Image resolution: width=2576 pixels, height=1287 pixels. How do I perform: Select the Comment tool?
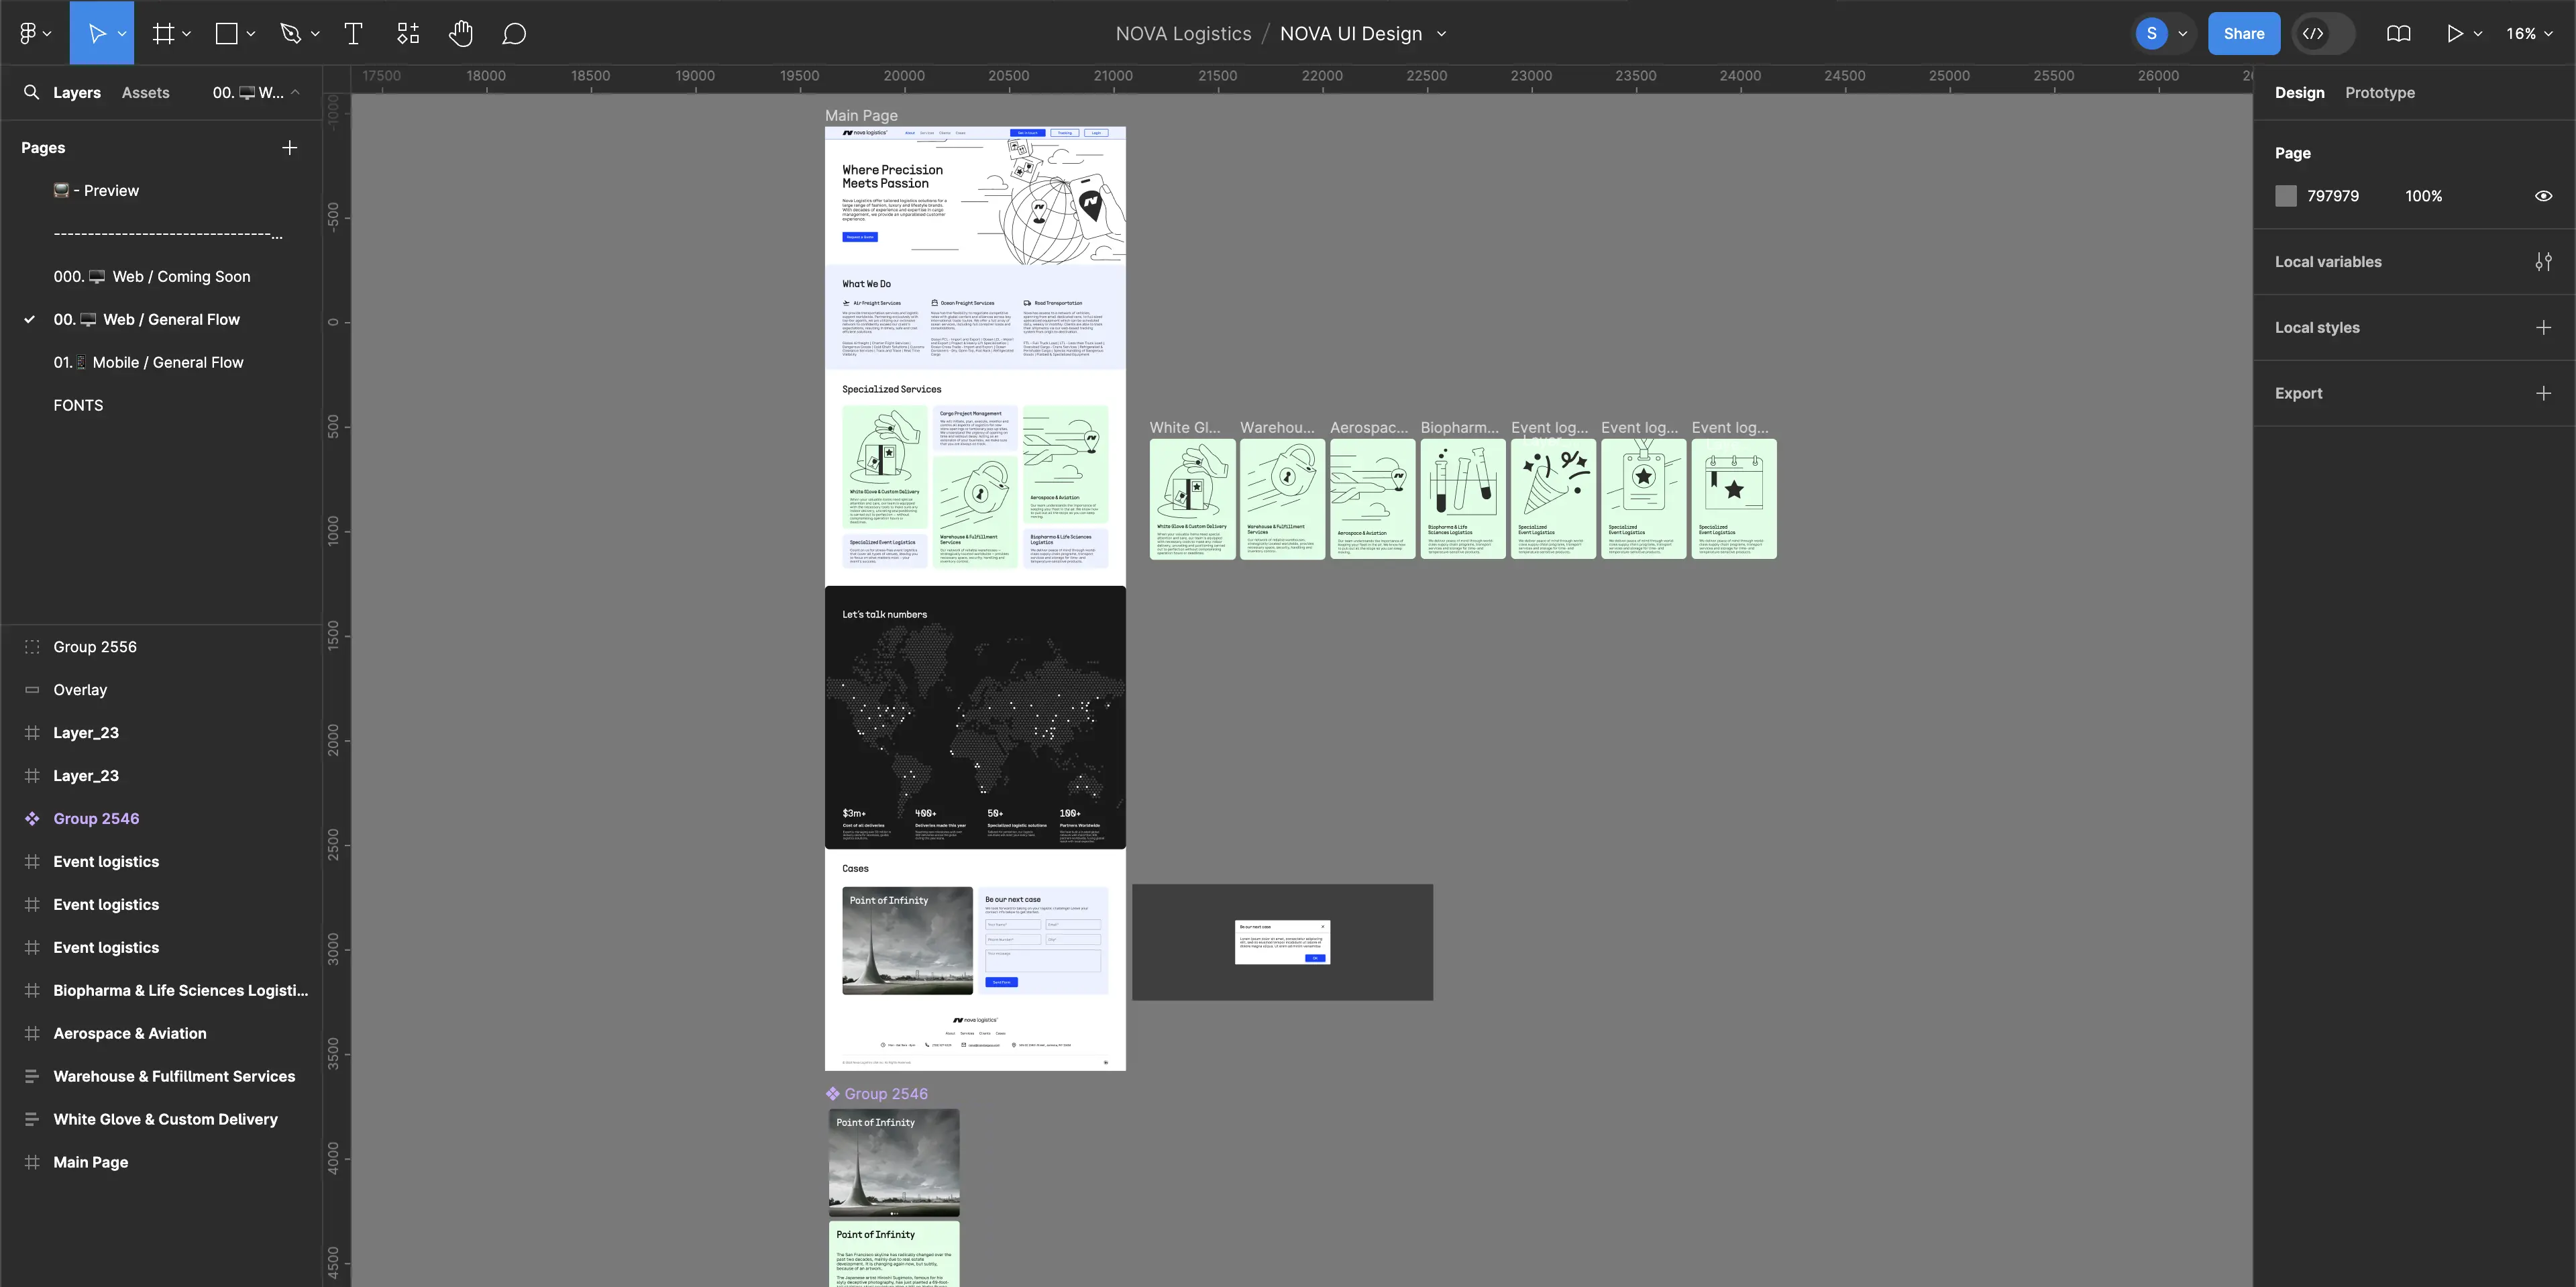514,33
